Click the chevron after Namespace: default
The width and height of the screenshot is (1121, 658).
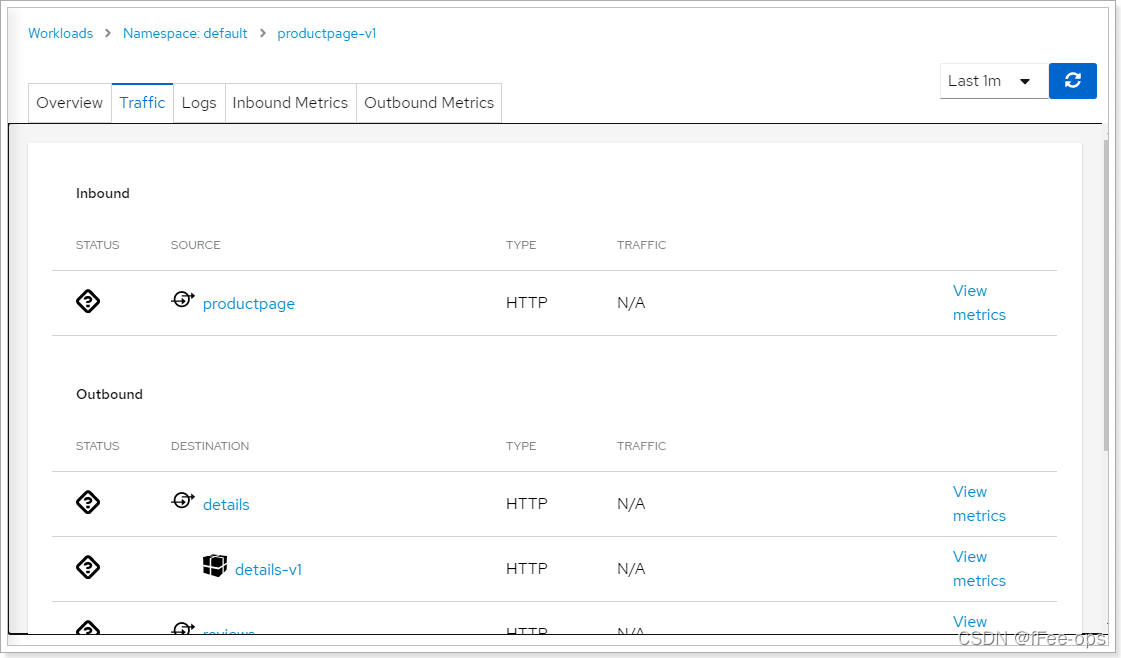262,34
